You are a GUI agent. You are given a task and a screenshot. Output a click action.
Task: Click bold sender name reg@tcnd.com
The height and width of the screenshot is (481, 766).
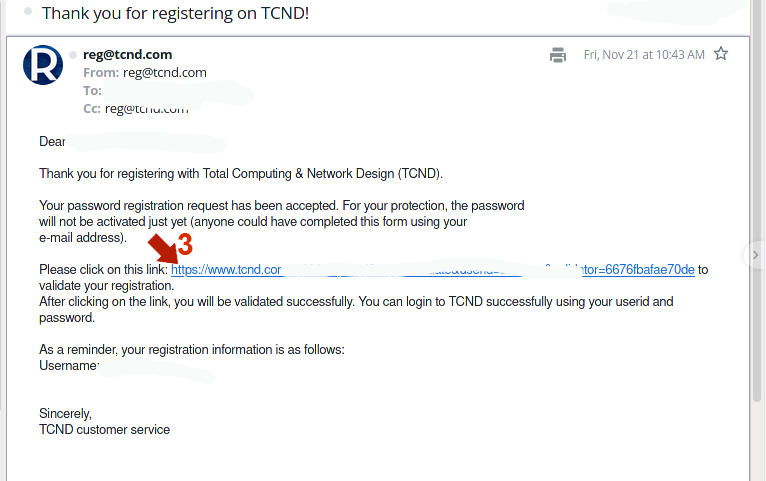tap(127, 54)
